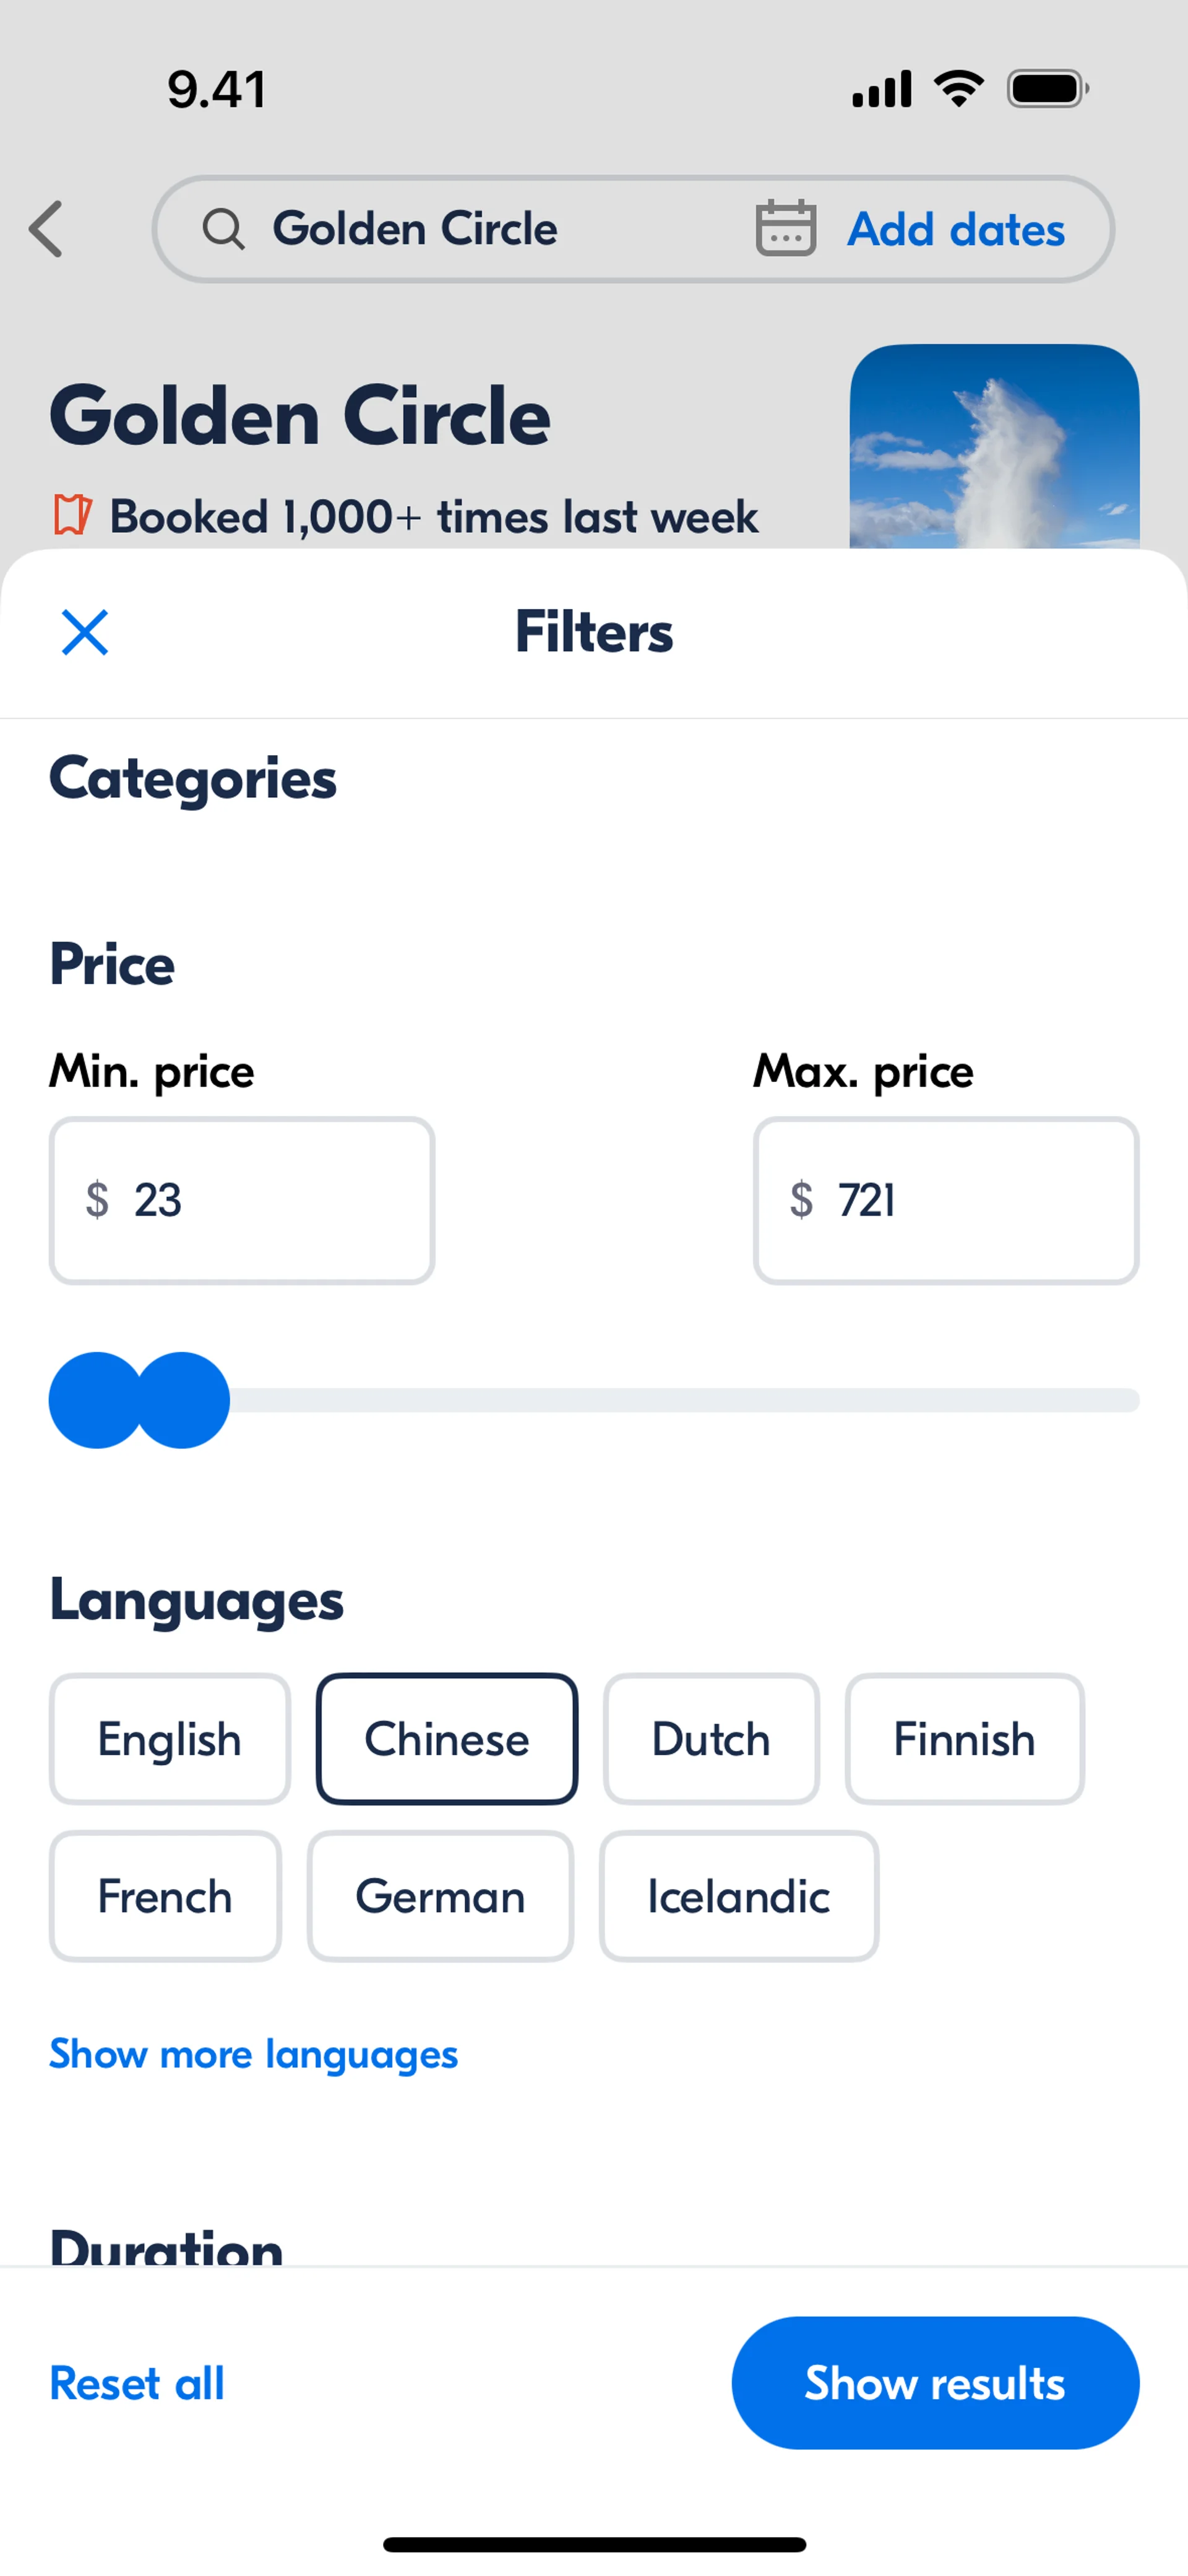1188x2576 pixels.
Task: Focus the Max. price input field
Action: pos(946,1200)
